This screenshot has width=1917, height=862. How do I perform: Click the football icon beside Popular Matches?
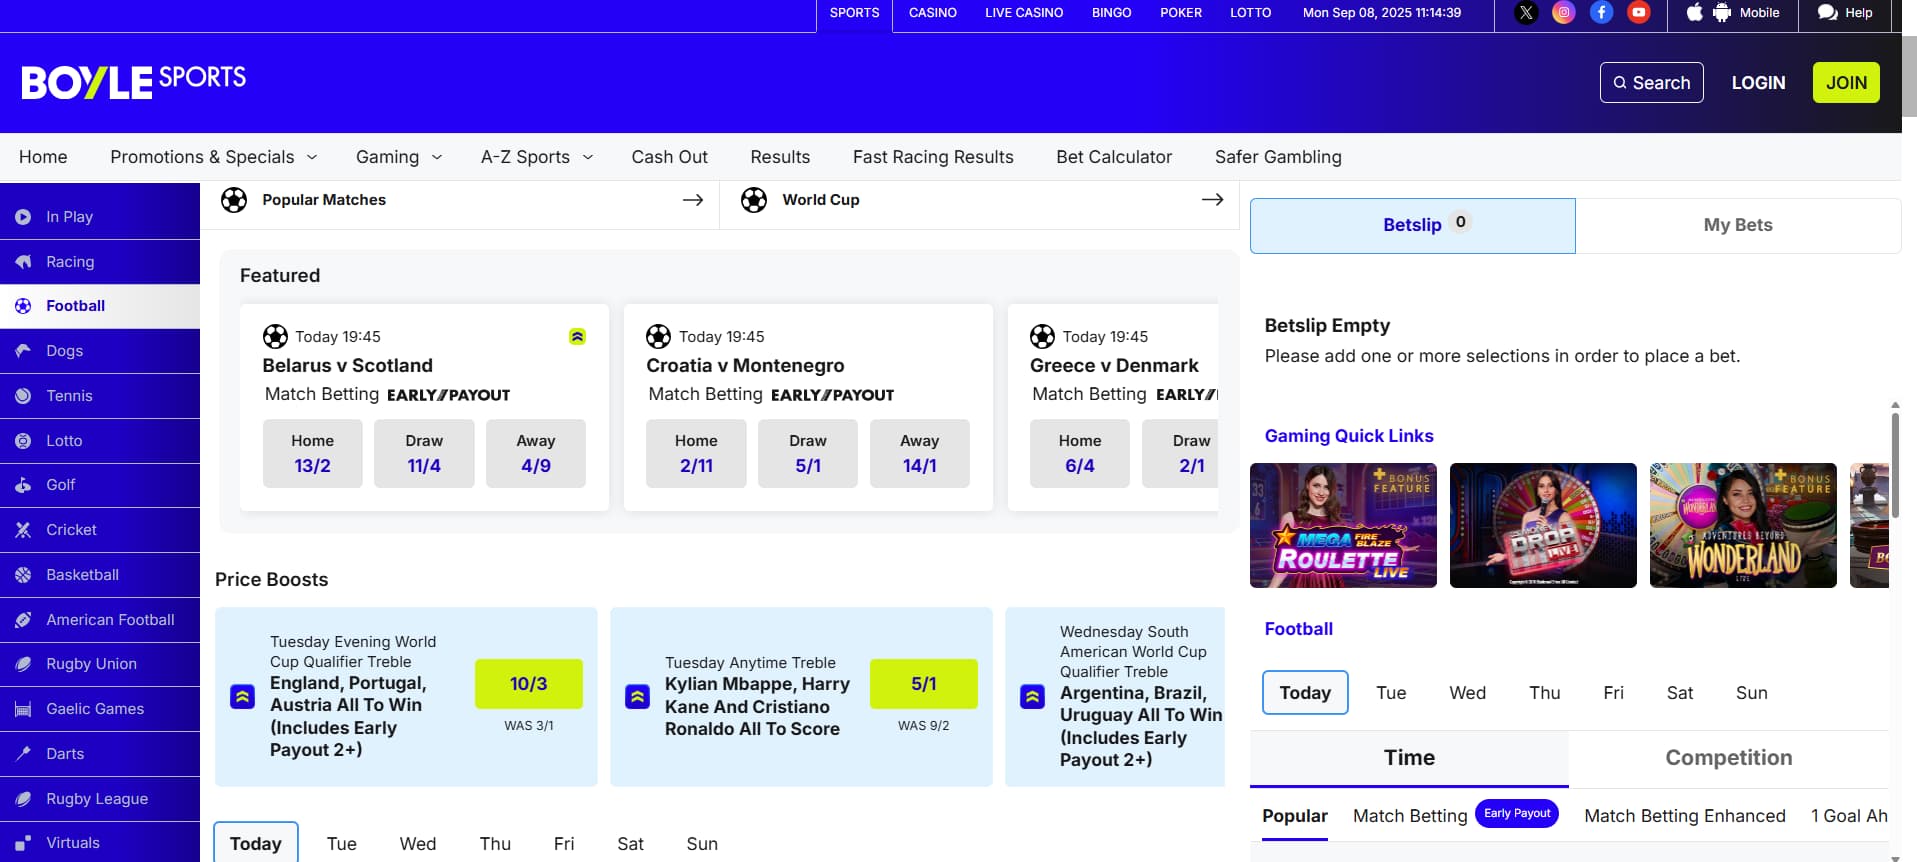(x=234, y=200)
